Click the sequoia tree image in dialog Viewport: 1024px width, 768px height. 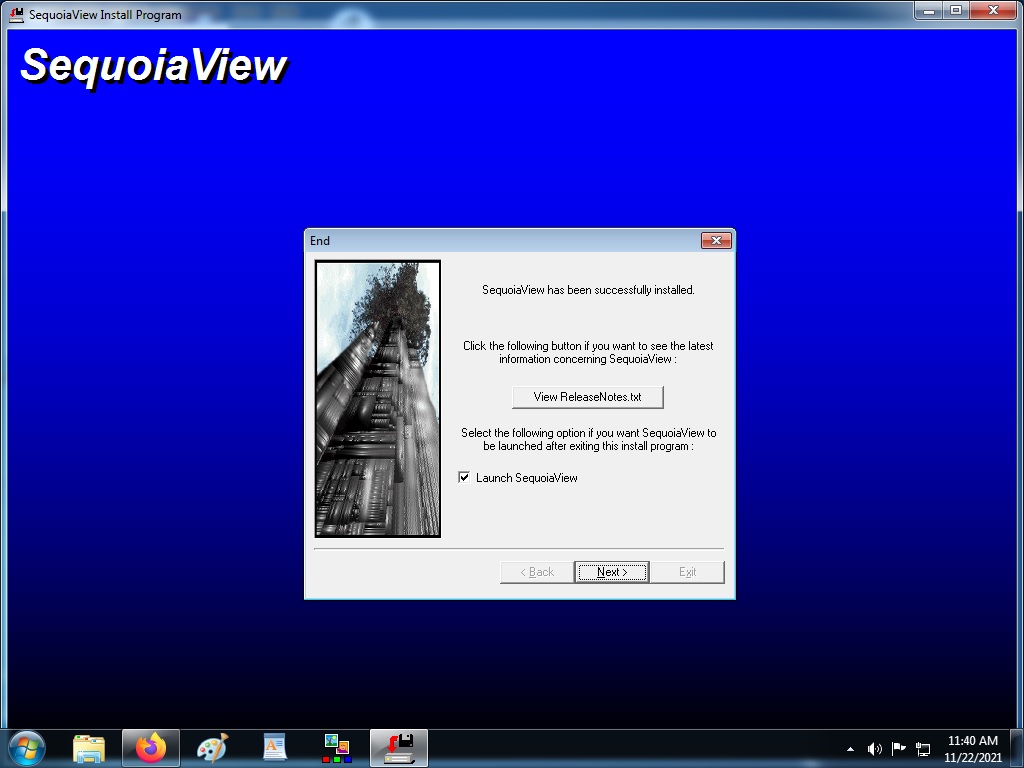pyautogui.click(x=377, y=398)
